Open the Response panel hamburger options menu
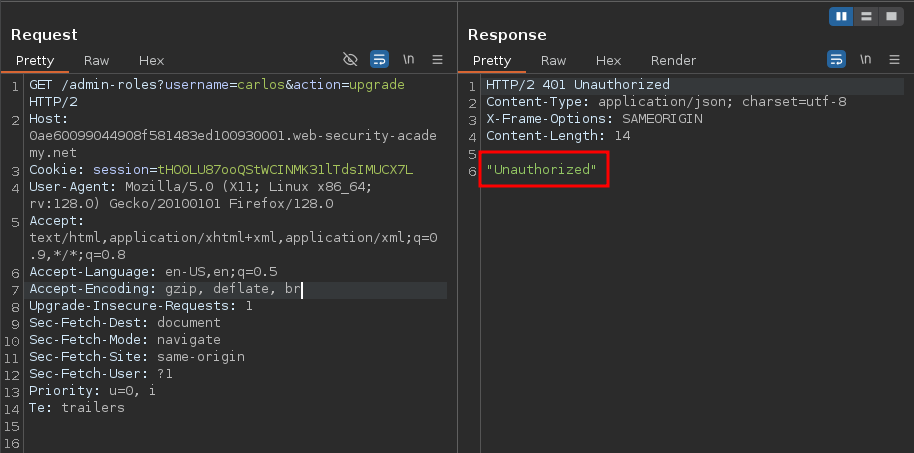The width and height of the screenshot is (914, 453). click(x=894, y=60)
